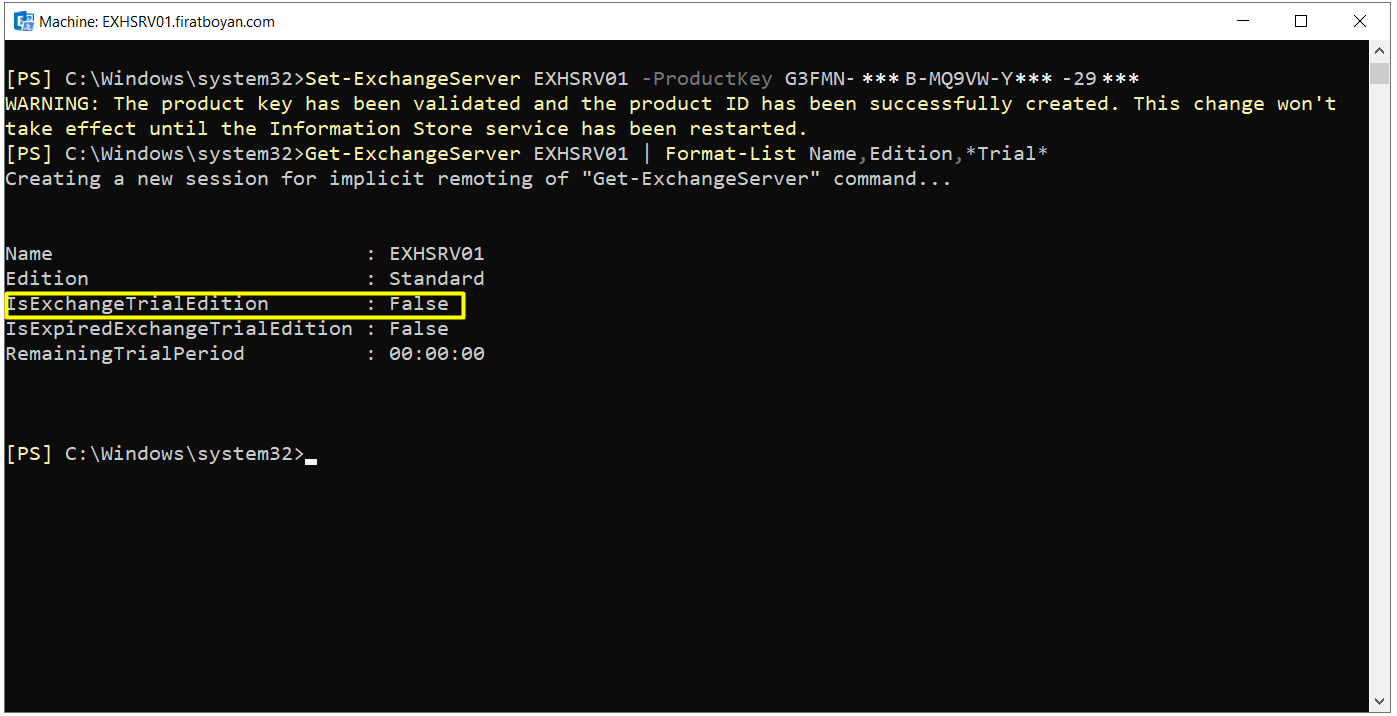This screenshot has height=716, width=1397.
Task: Click the 'IsExchangeTrialEdition' property name
Action: pos(137,304)
